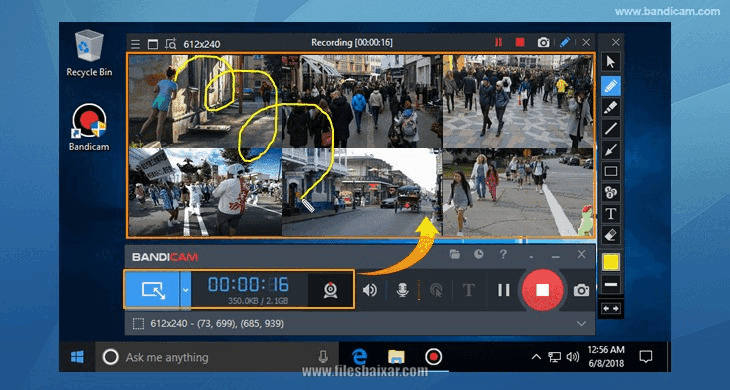Select the numbering stamp tool

pyautogui.click(x=610, y=192)
